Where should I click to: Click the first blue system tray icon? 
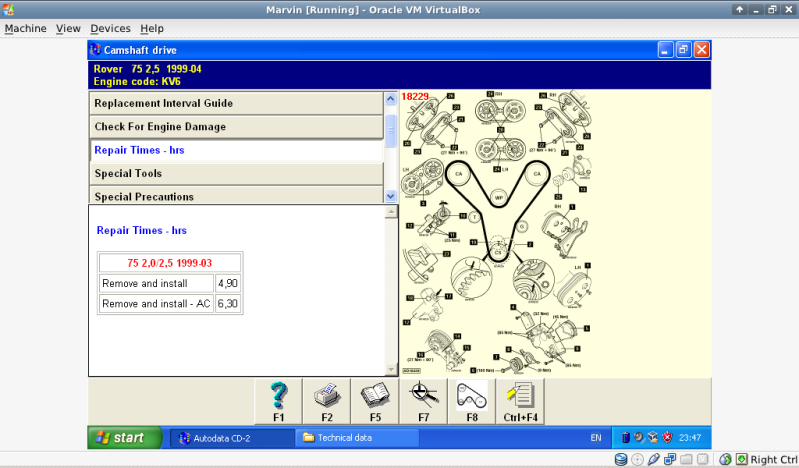[x=626, y=437]
